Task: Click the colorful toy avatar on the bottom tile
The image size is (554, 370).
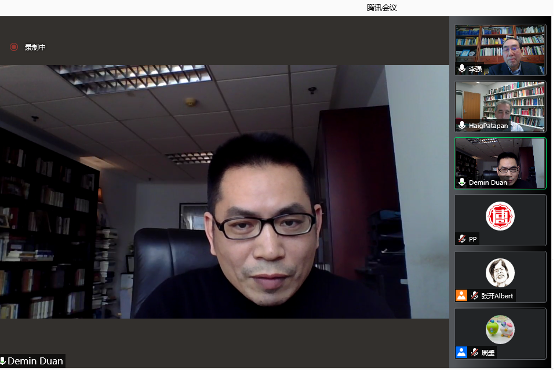Action: [x=500, y=329]
